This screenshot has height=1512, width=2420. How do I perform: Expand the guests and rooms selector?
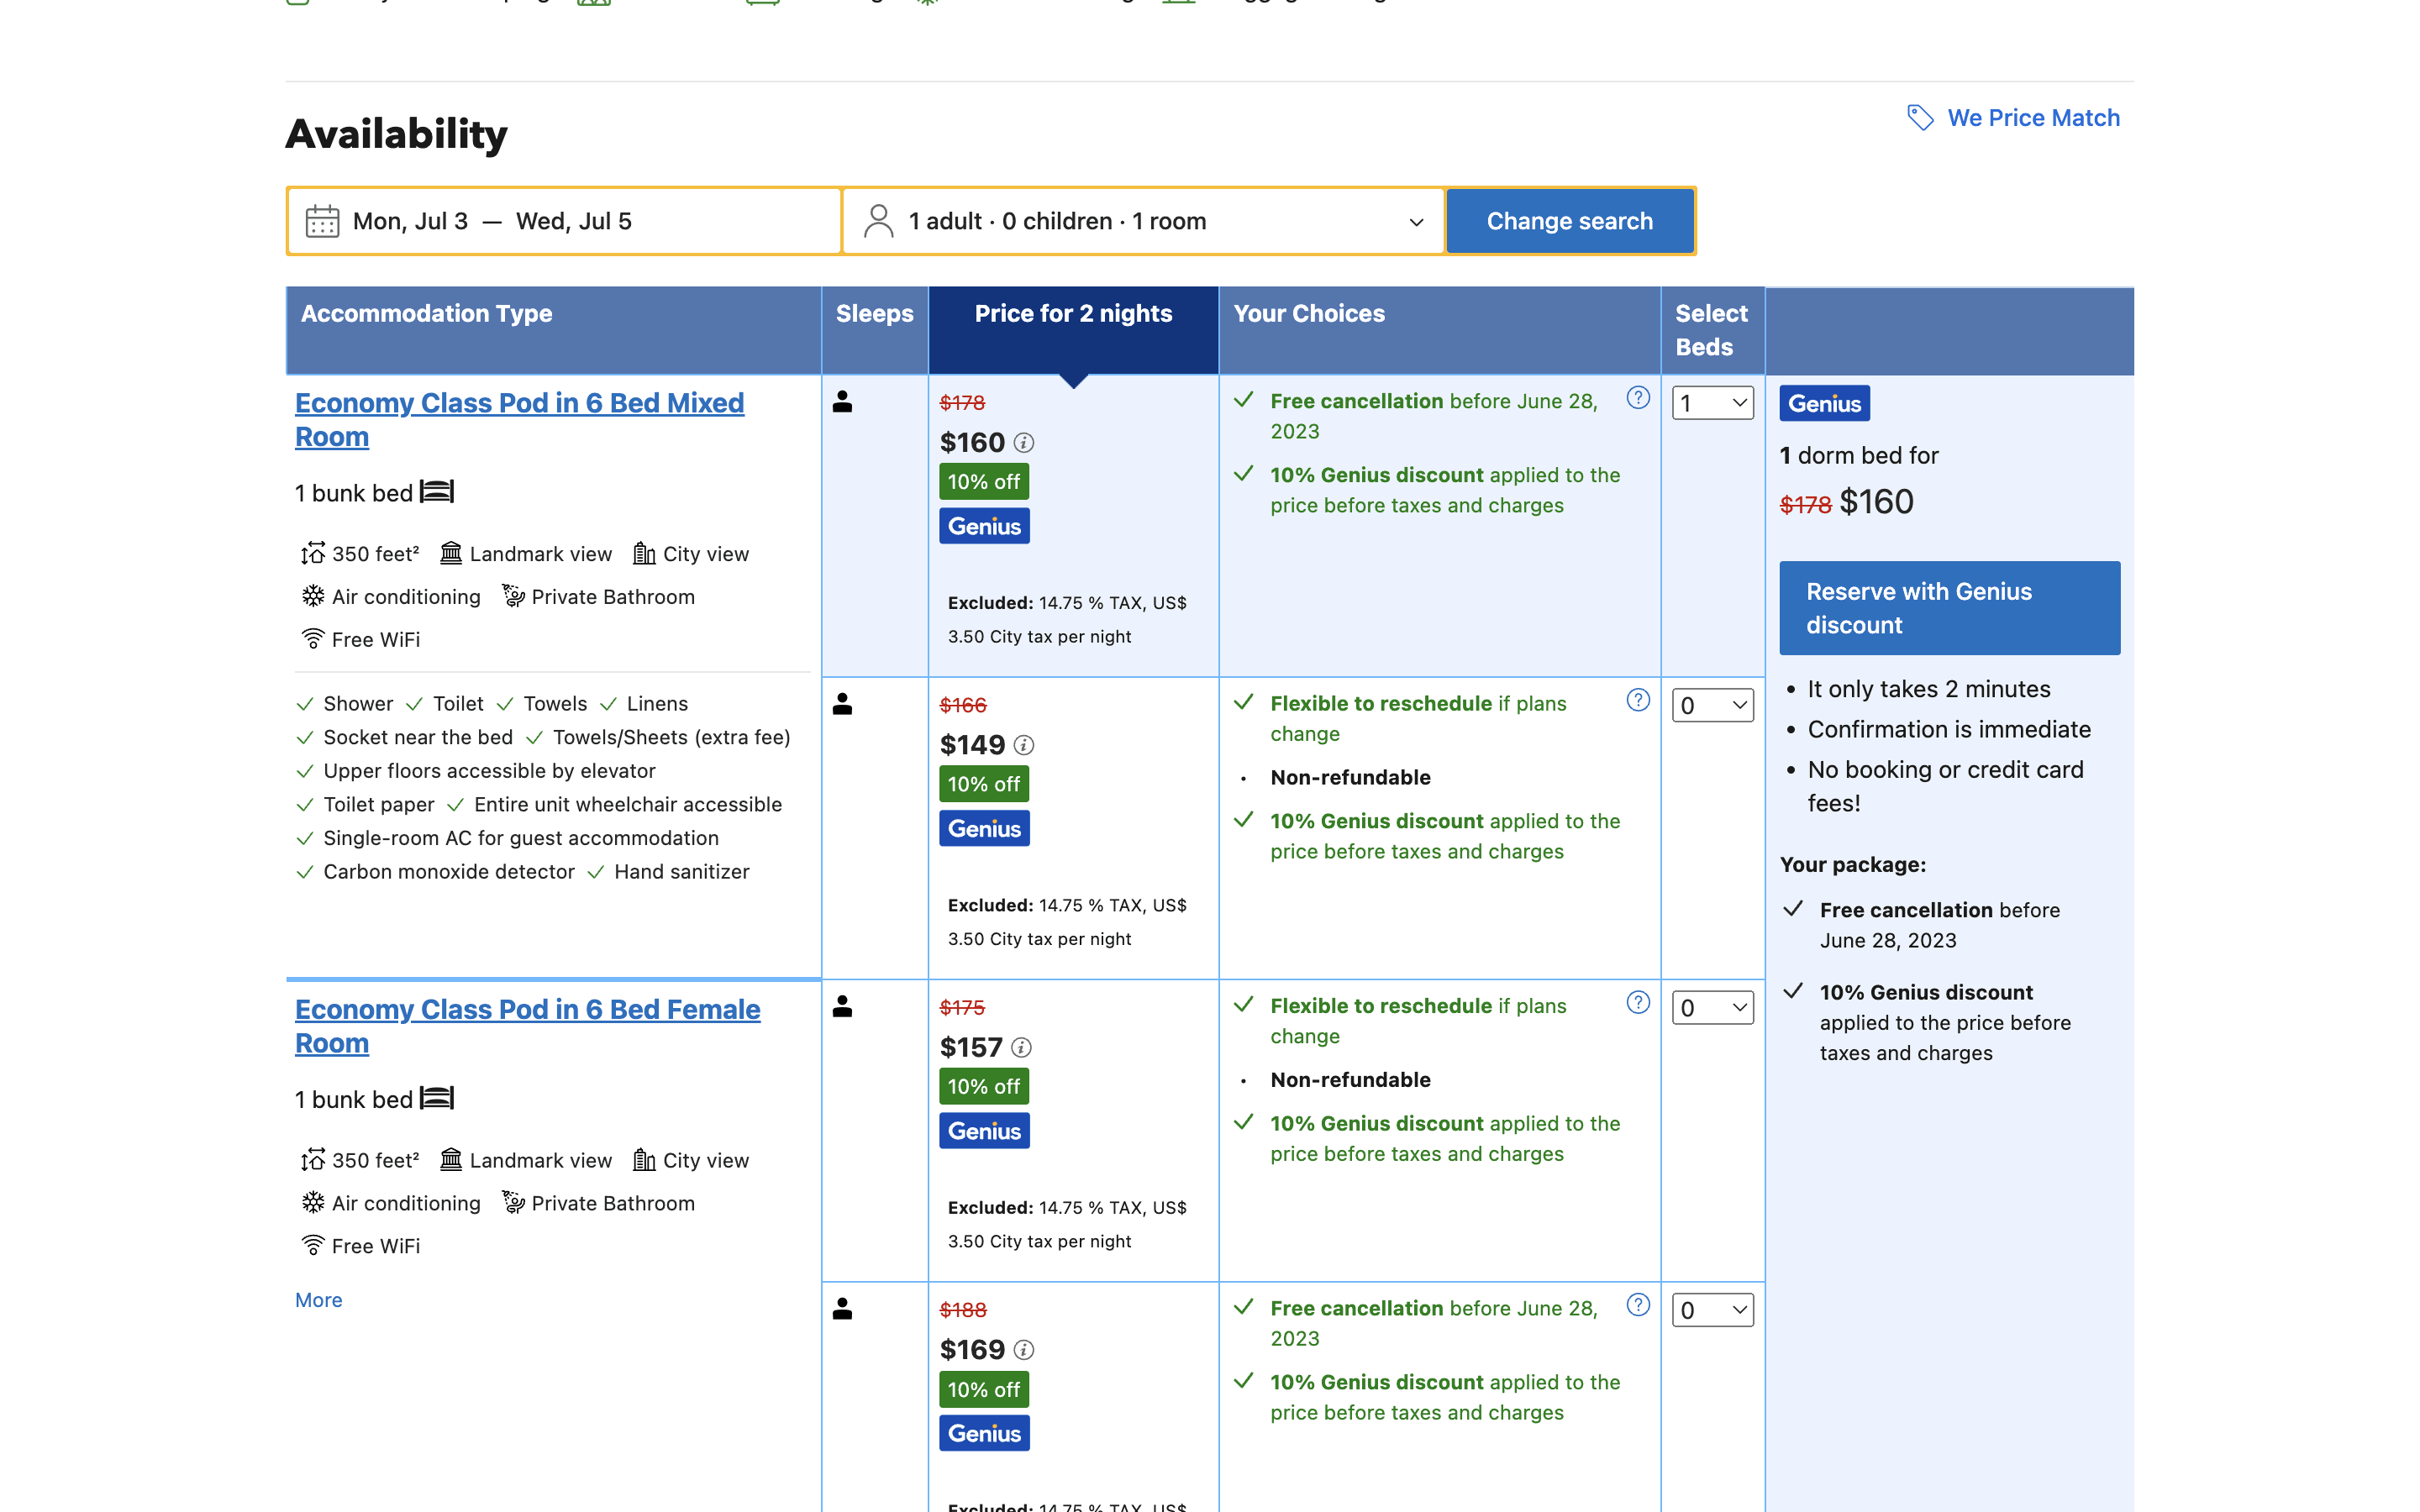(1143, 221)
